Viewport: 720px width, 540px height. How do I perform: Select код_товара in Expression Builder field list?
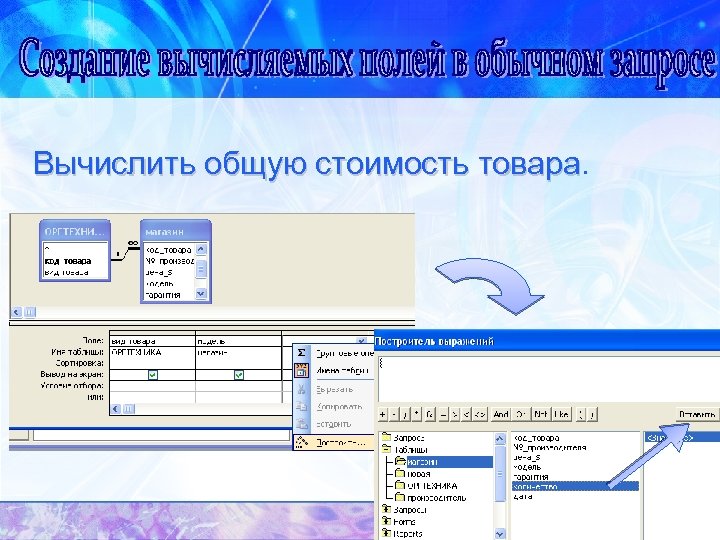tap(536, 438)
